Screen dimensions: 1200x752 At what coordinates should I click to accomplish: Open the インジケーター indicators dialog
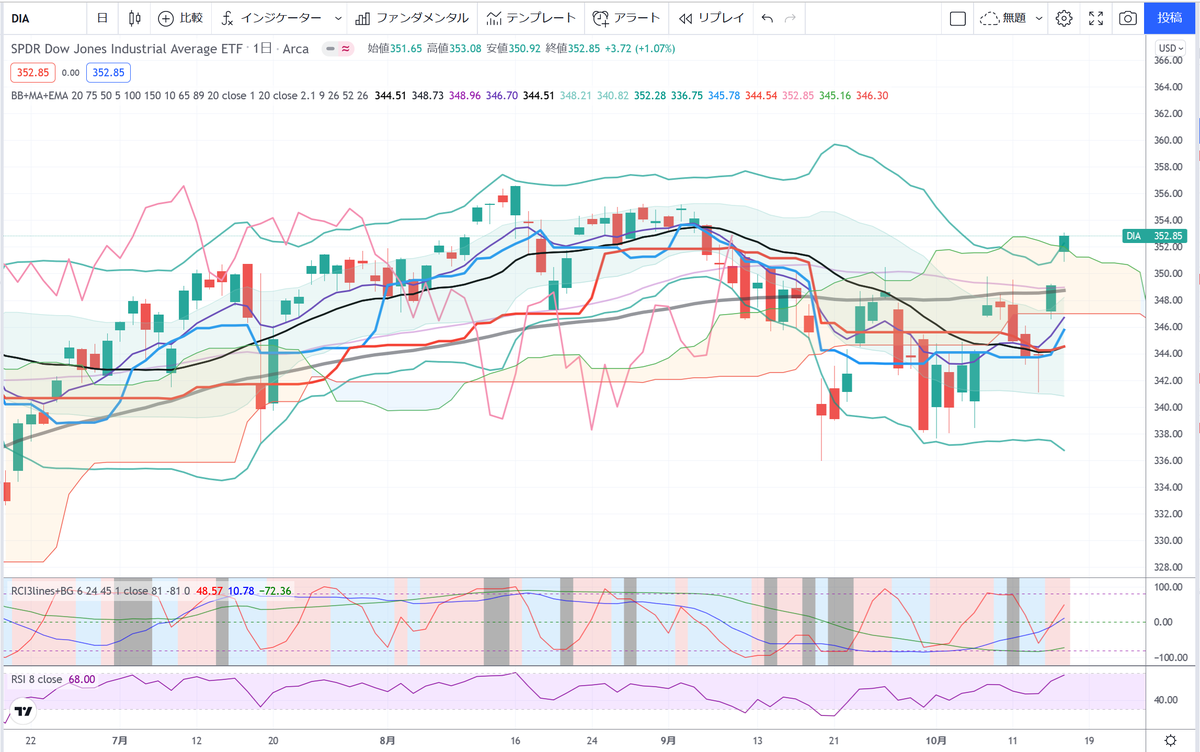tap(271, 18)
